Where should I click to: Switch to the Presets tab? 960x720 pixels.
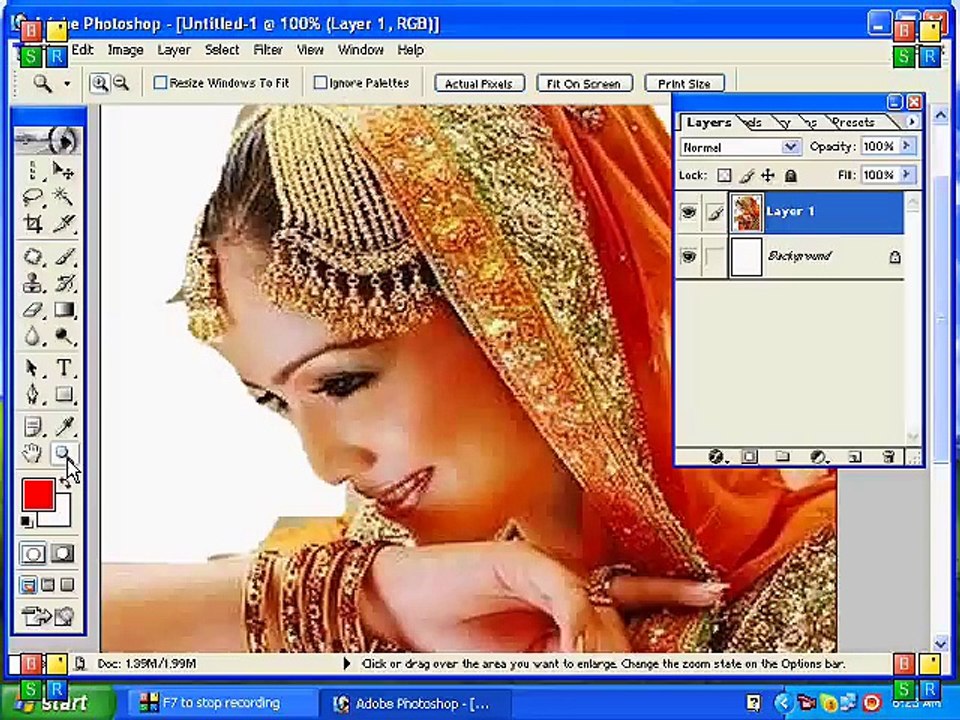coord(853,122)
